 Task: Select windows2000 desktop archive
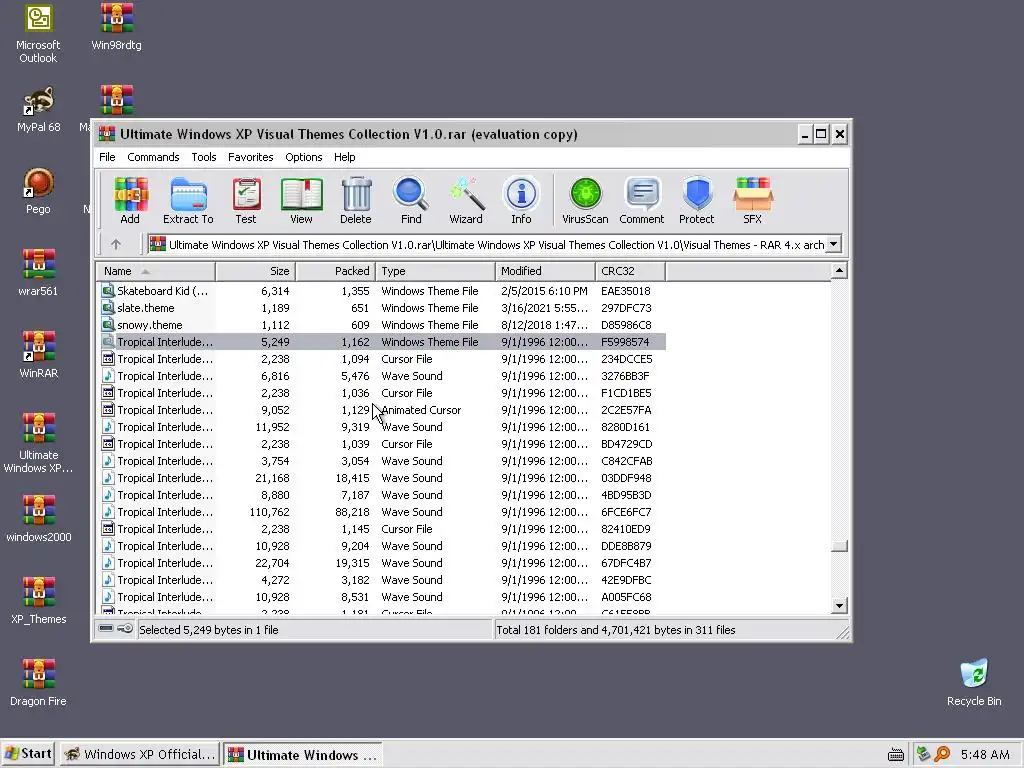pyautogui.click(x=38, y=520)
